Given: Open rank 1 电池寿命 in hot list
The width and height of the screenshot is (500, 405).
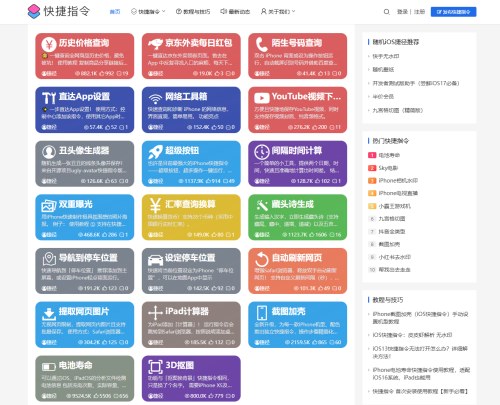Looking at the screenshot, I should (x=389, y=155).
